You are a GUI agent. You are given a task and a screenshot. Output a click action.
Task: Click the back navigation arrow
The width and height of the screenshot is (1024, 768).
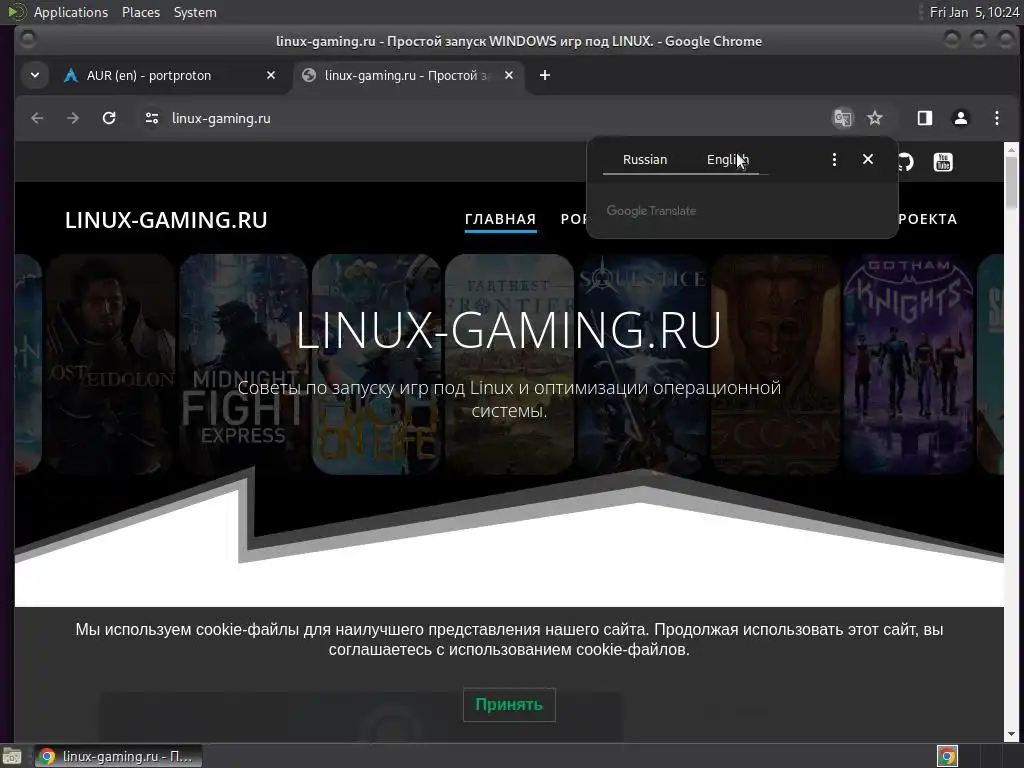[37, 118]
